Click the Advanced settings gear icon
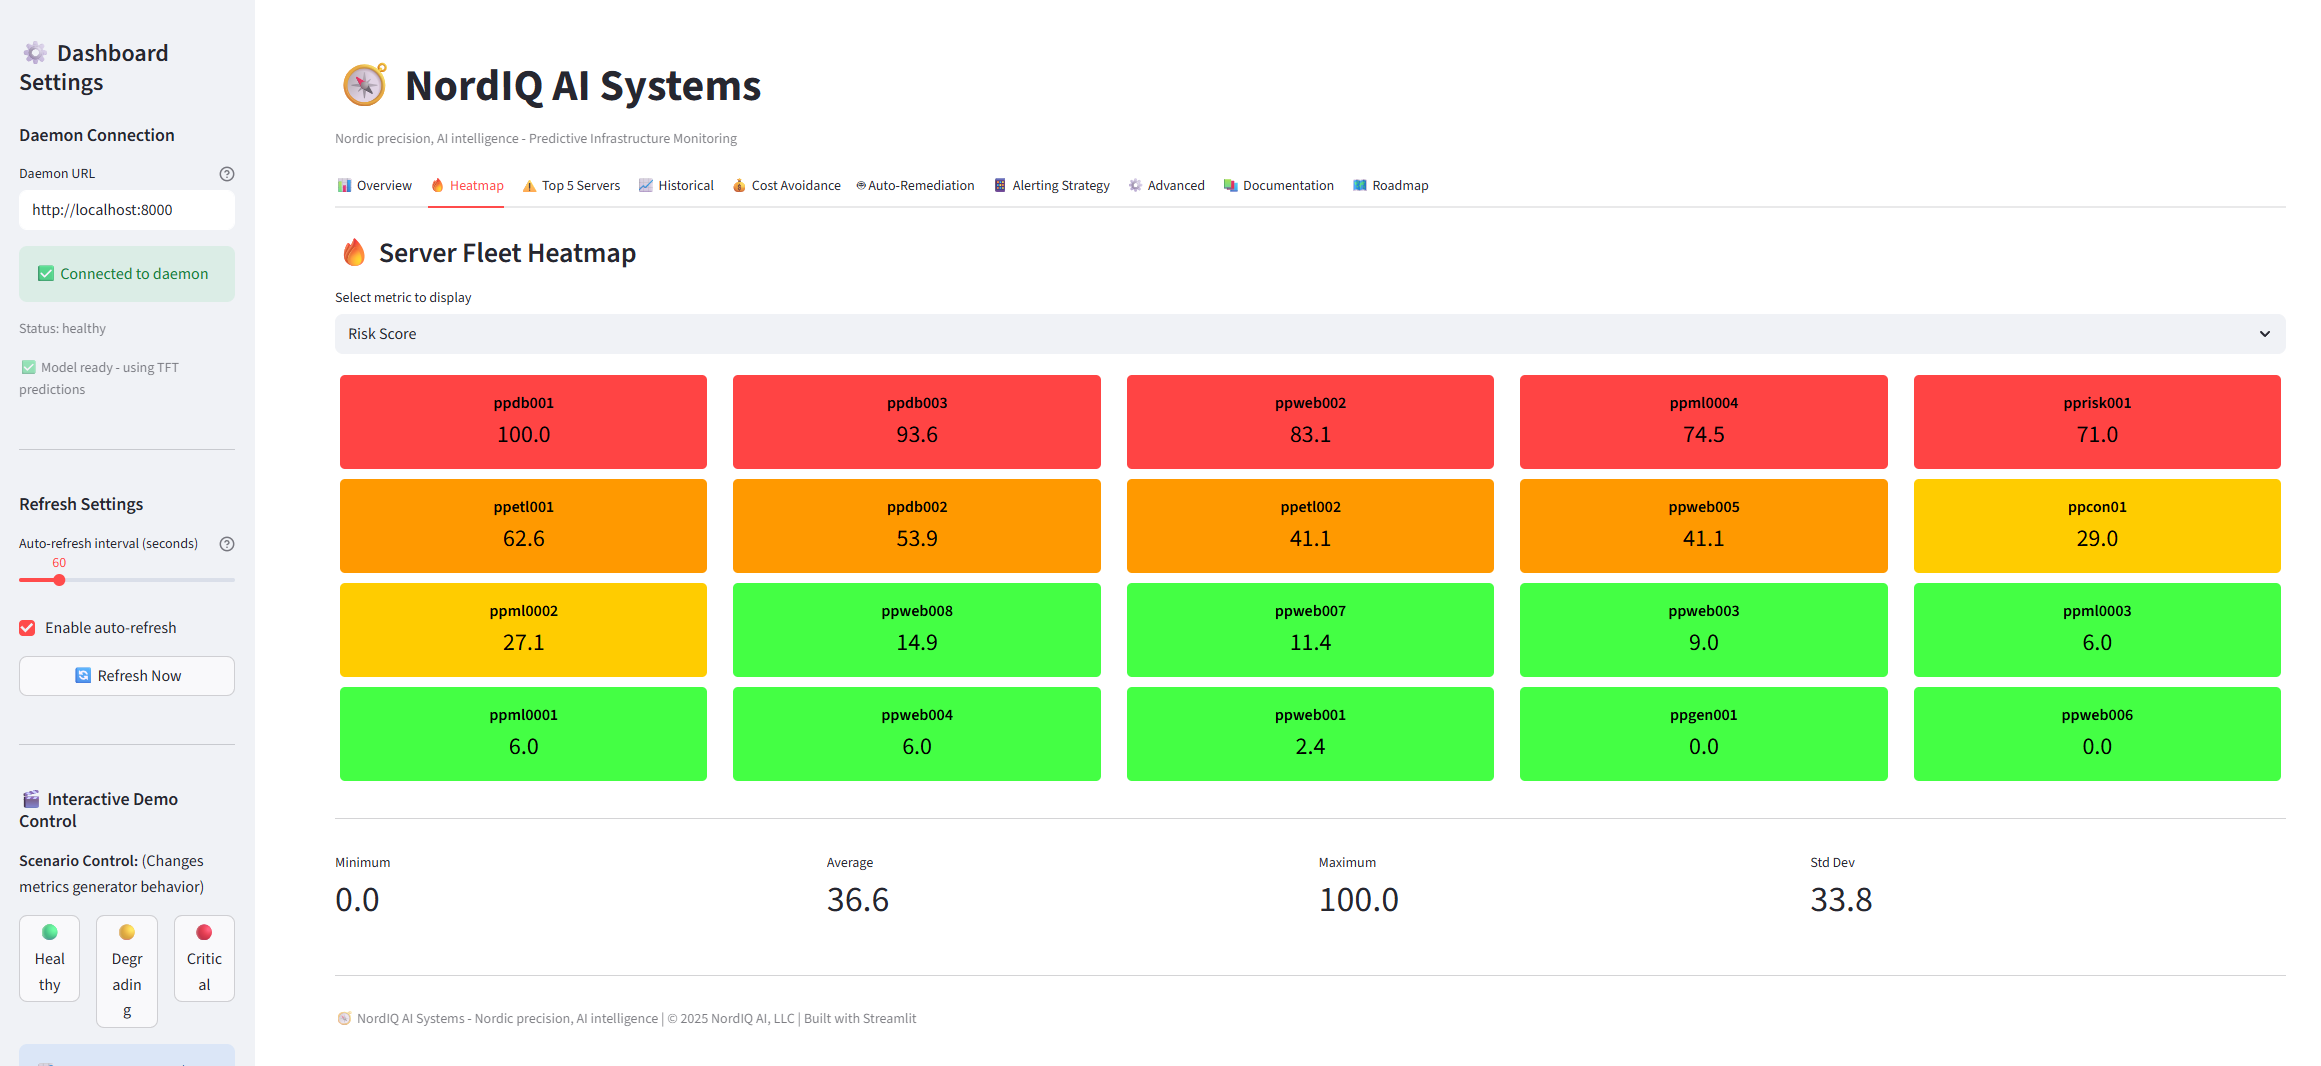 1135,185
